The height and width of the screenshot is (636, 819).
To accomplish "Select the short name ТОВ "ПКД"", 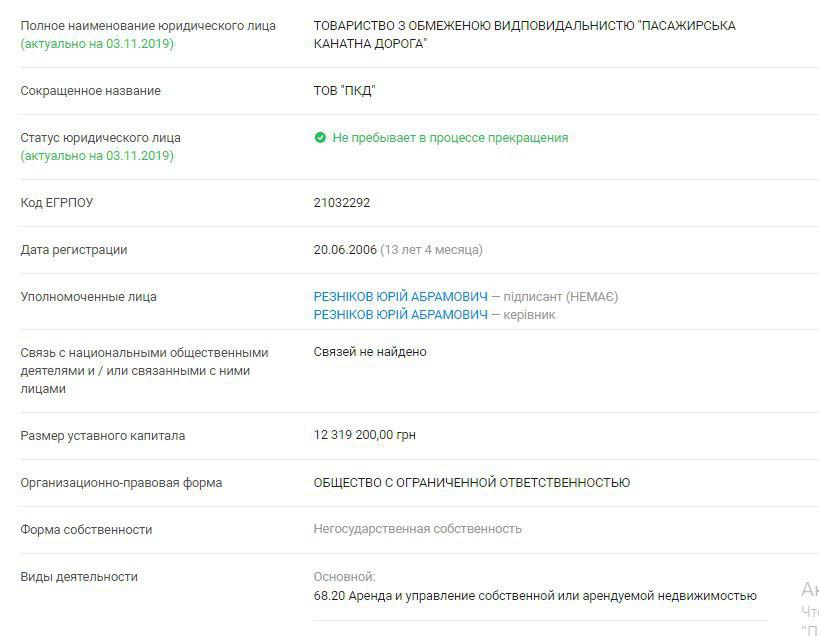I will tap(344, 91).
